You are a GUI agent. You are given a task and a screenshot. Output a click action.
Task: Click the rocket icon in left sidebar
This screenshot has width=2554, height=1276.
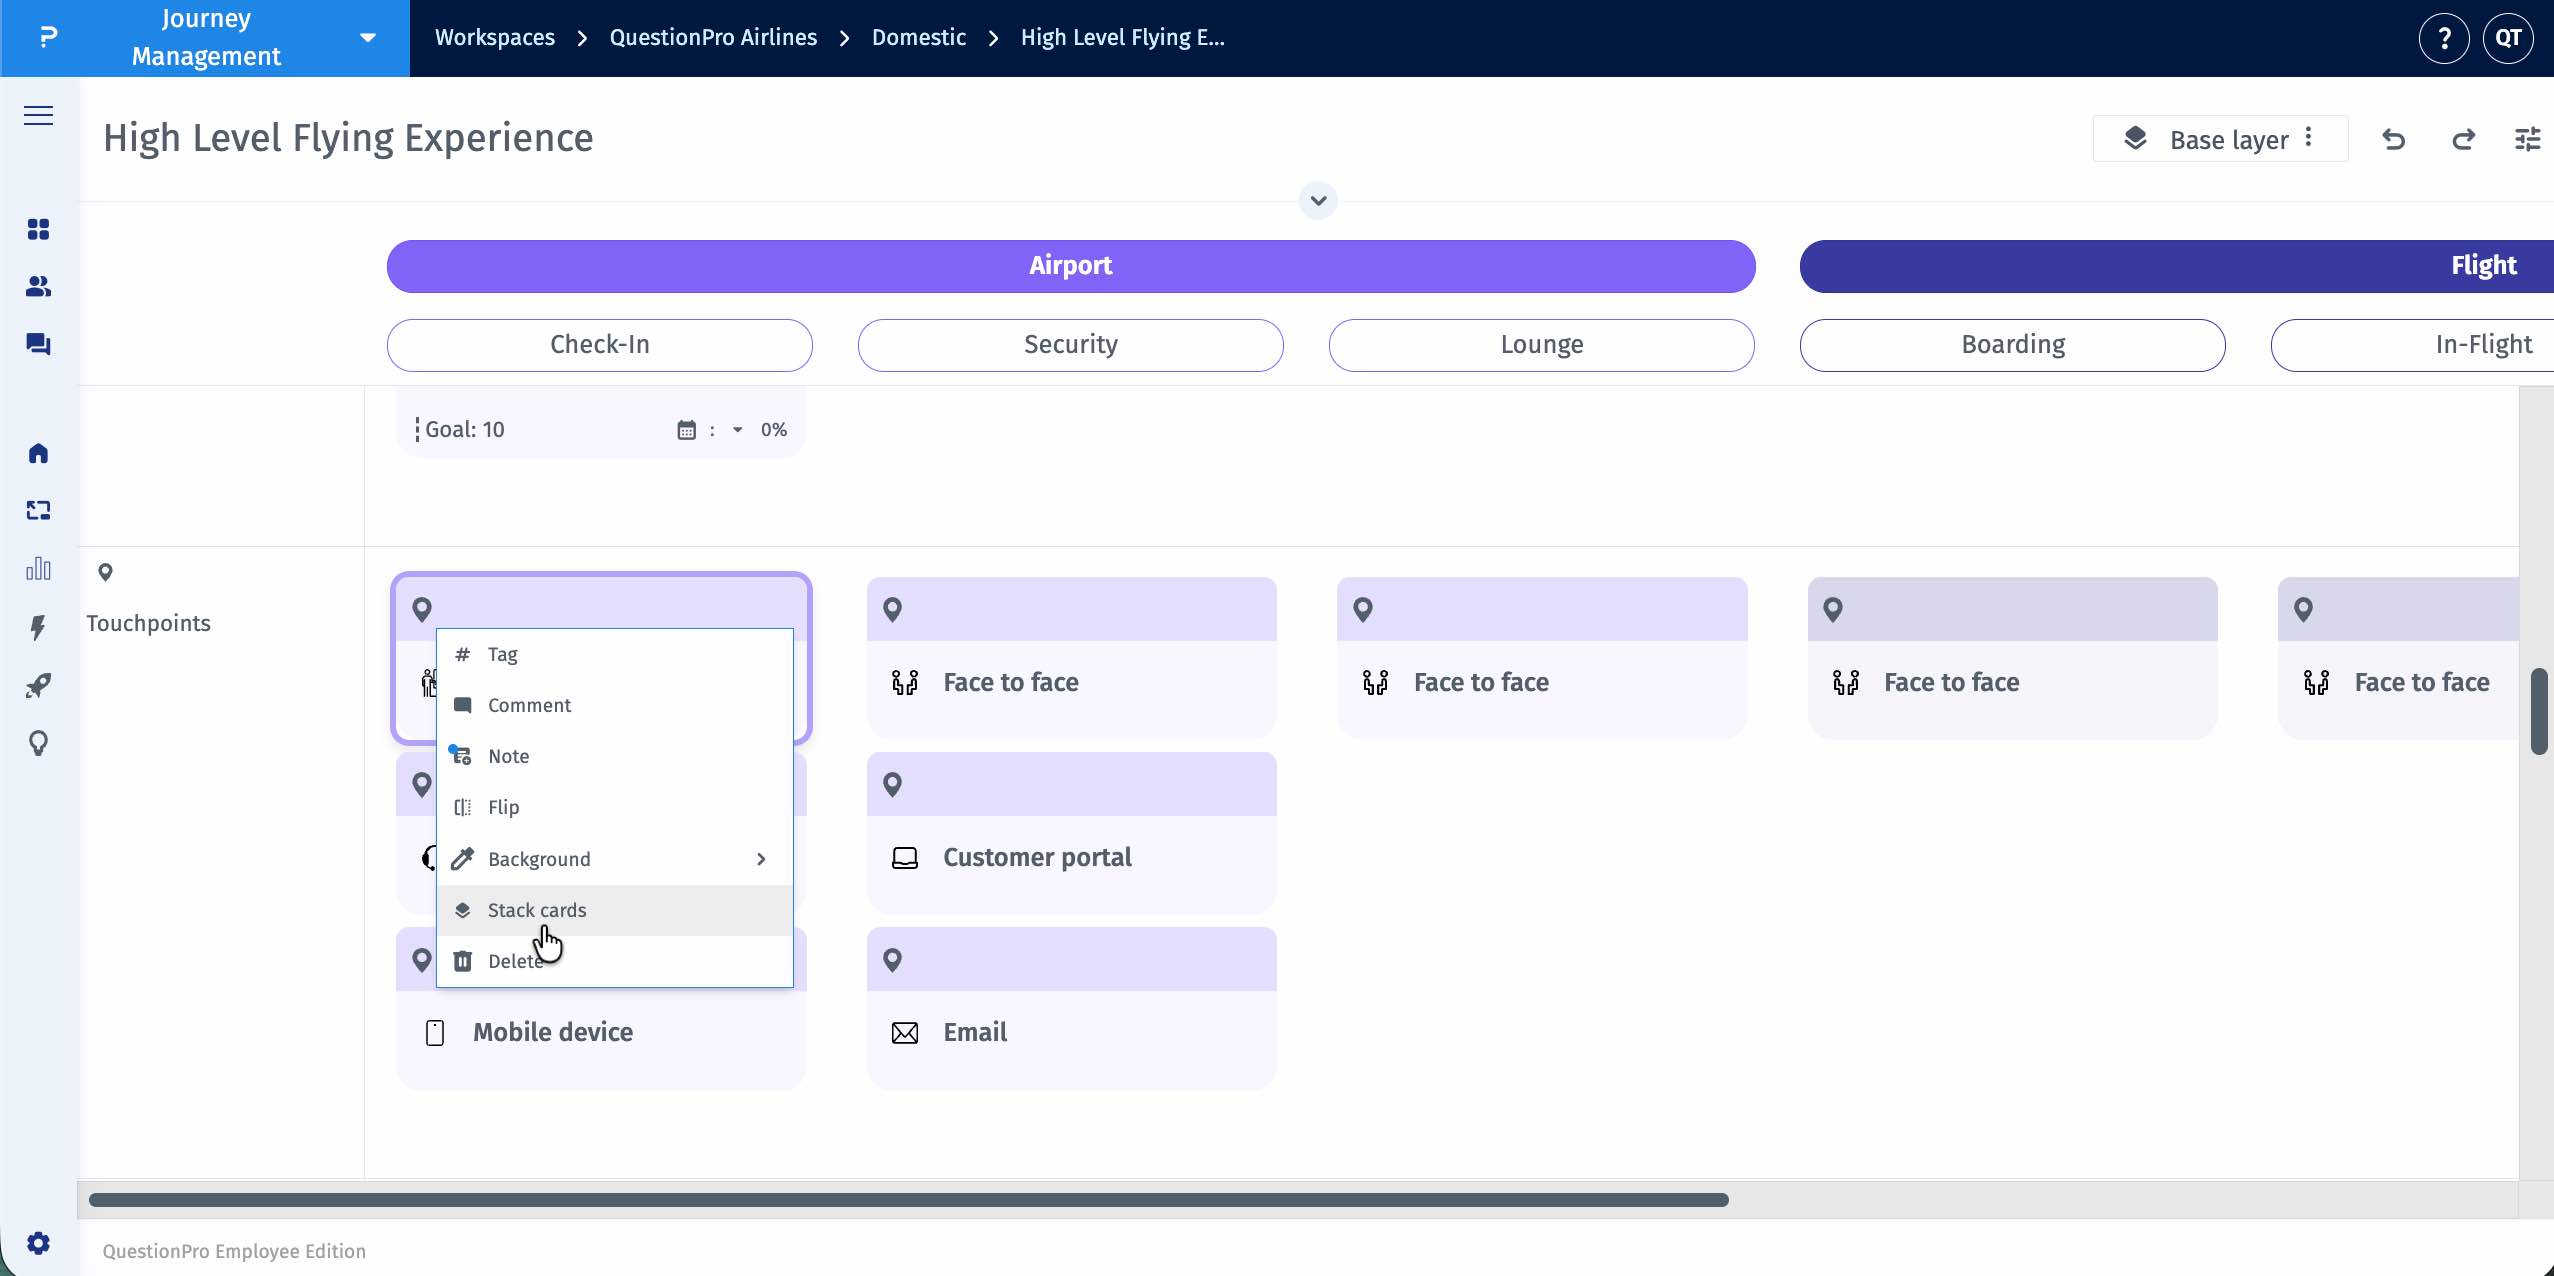tap(38, 686)
